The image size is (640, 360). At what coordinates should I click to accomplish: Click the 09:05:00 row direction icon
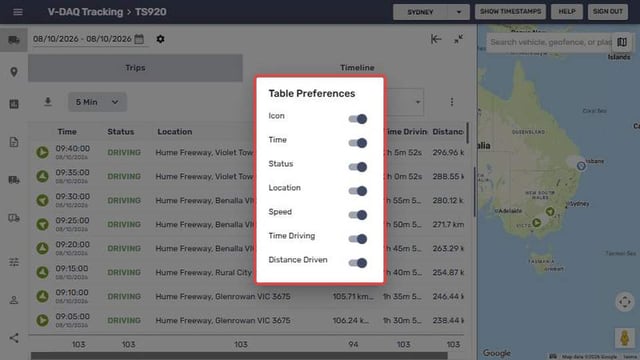click(42, 320)
